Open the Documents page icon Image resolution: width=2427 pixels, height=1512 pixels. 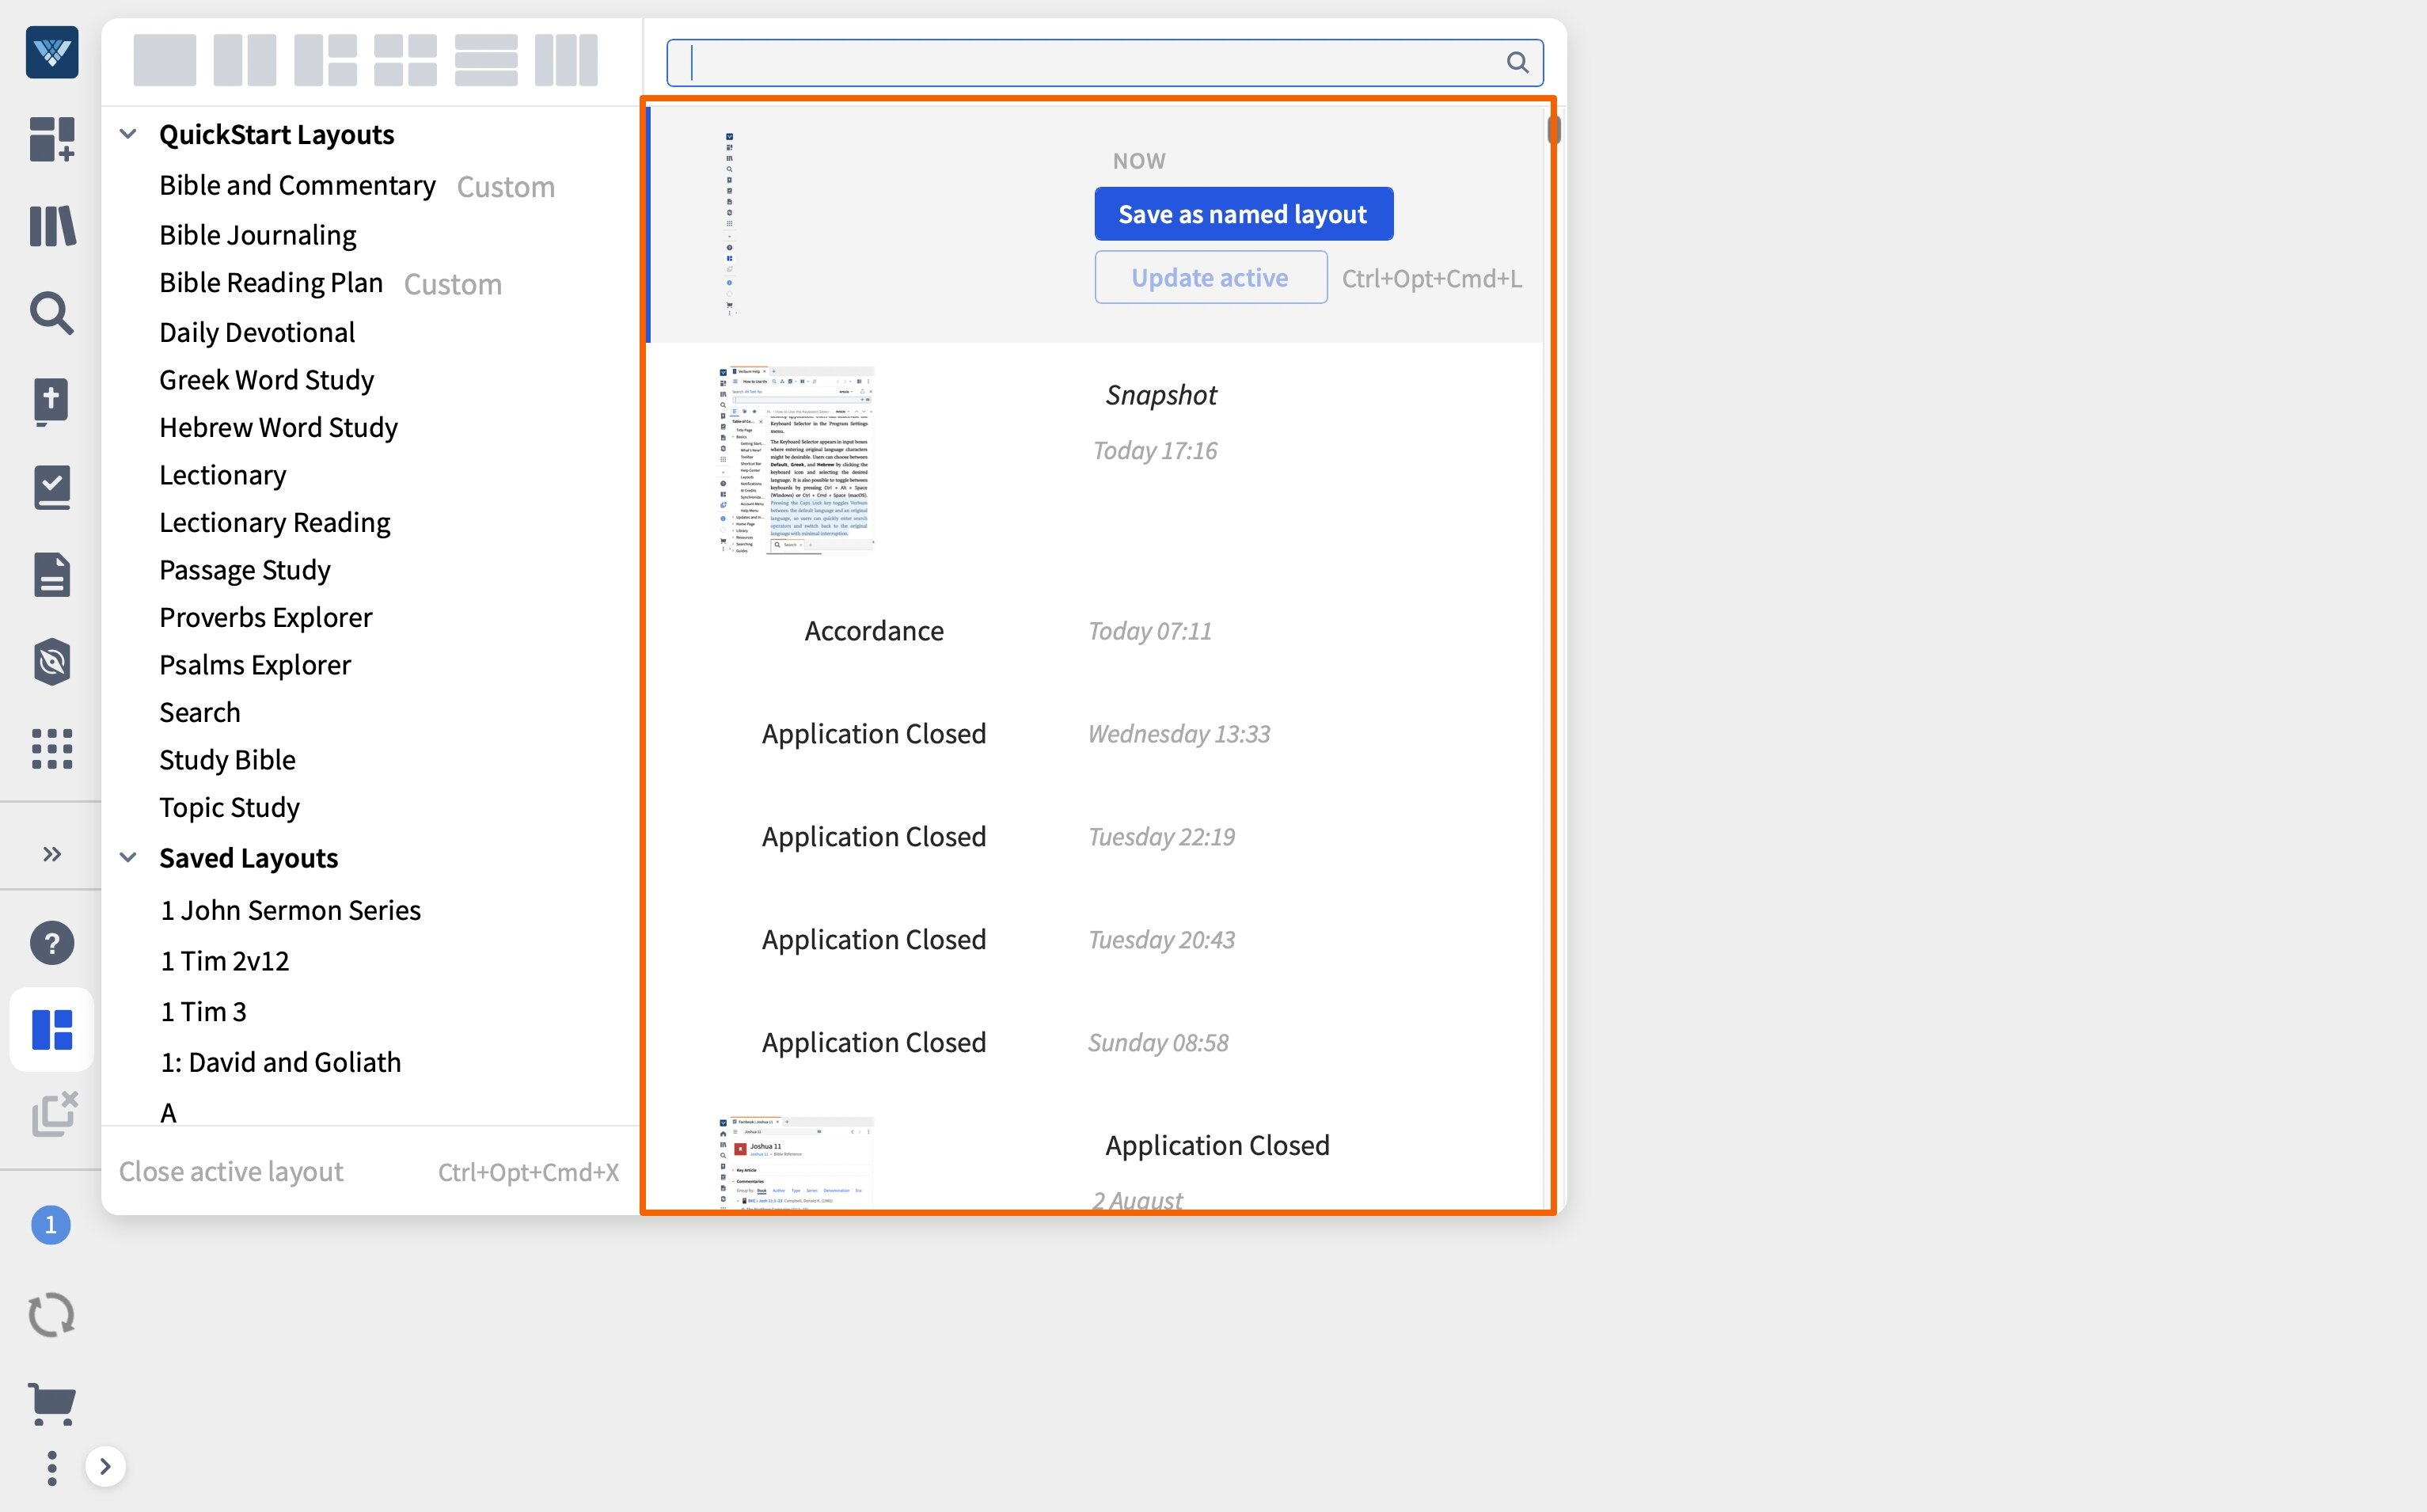(52, 574)
